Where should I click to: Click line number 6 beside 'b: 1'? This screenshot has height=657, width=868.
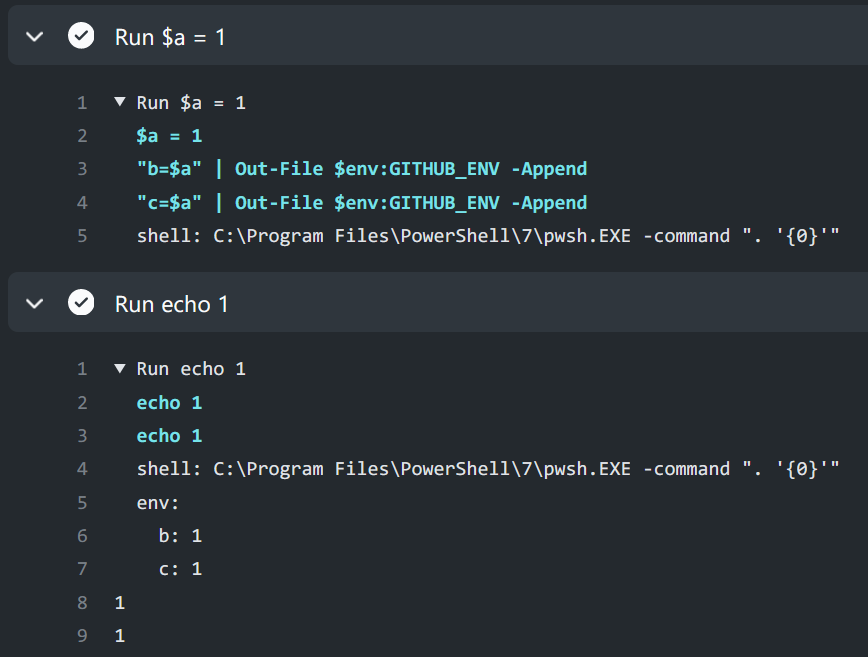point(82,536)
